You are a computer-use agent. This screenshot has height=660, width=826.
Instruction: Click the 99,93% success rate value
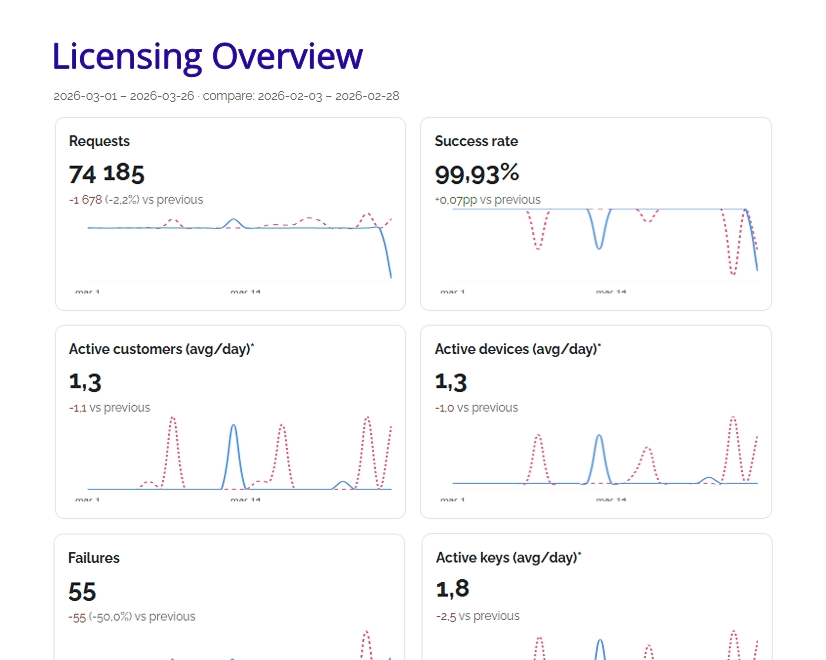(x=477, y=174)
